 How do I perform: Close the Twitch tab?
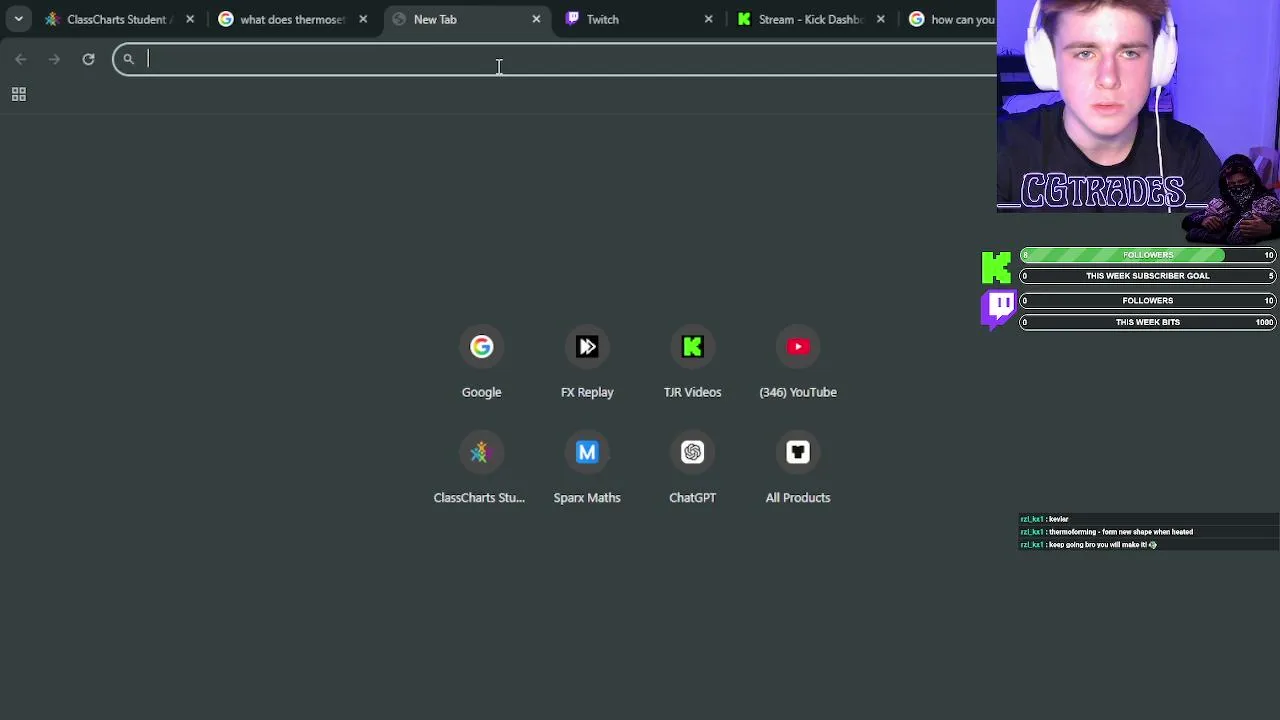coord(709,19)
